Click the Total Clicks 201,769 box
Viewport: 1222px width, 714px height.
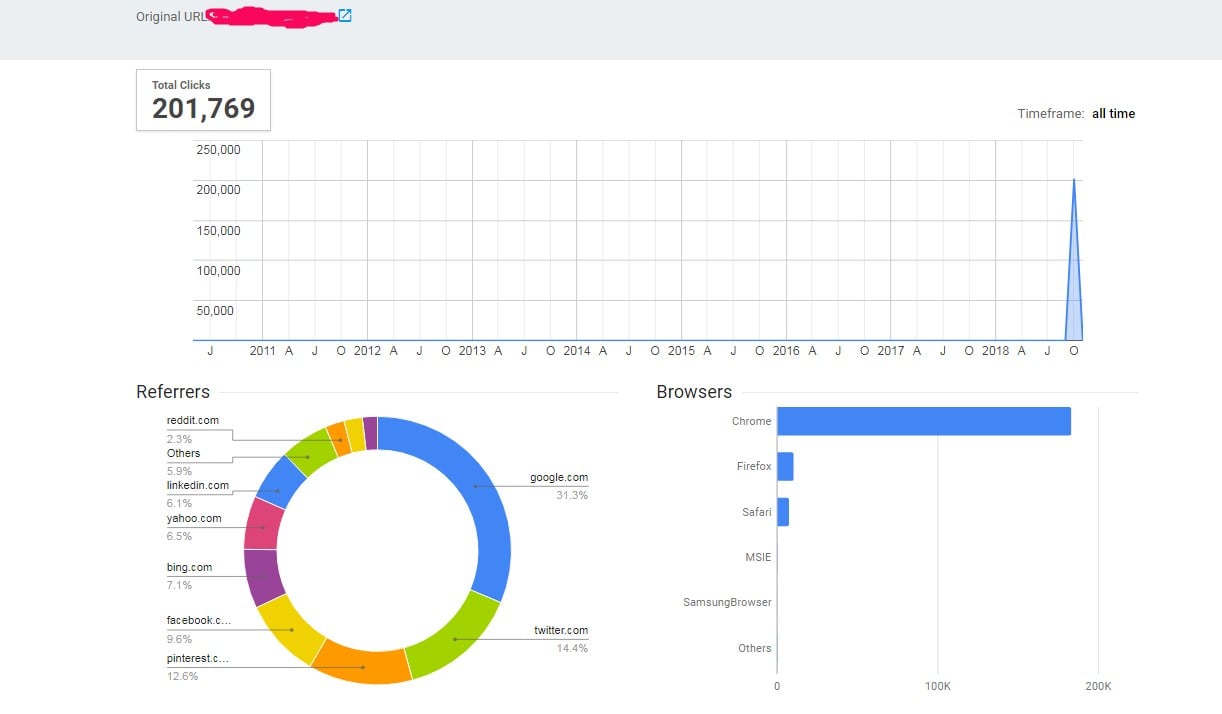(x=203, y=100)
